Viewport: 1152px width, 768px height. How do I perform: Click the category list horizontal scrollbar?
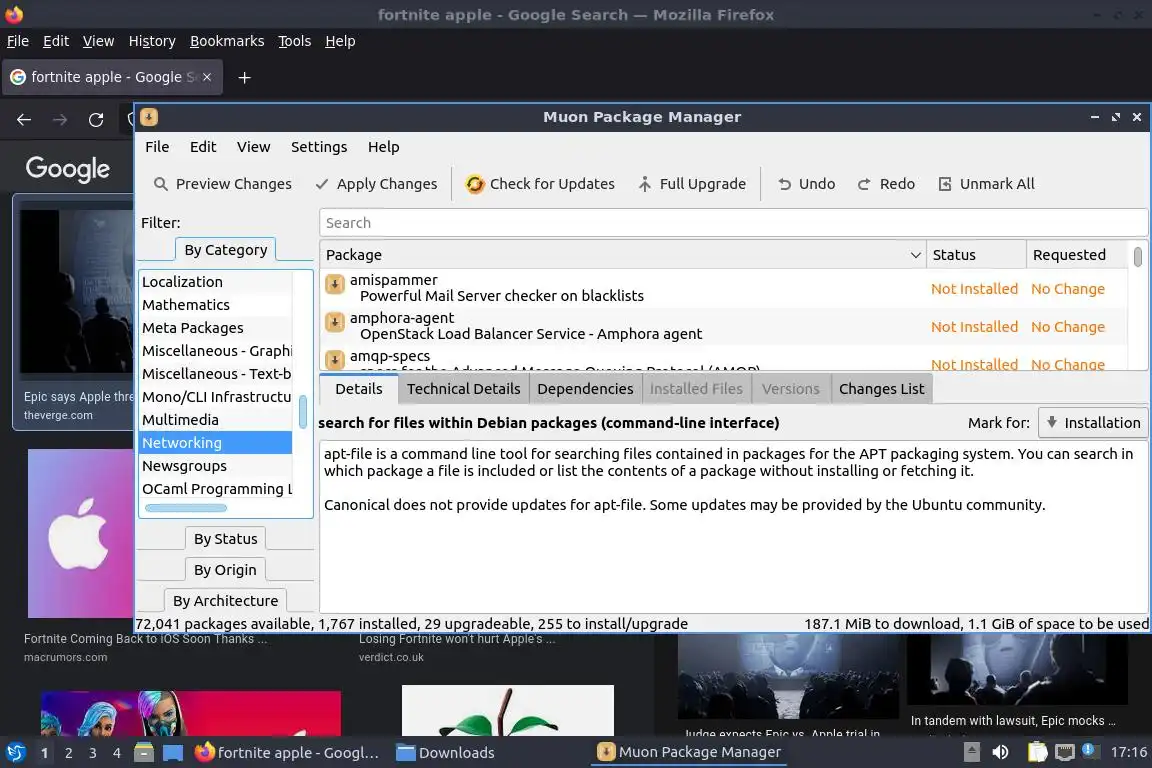click(x=186, y=508)
